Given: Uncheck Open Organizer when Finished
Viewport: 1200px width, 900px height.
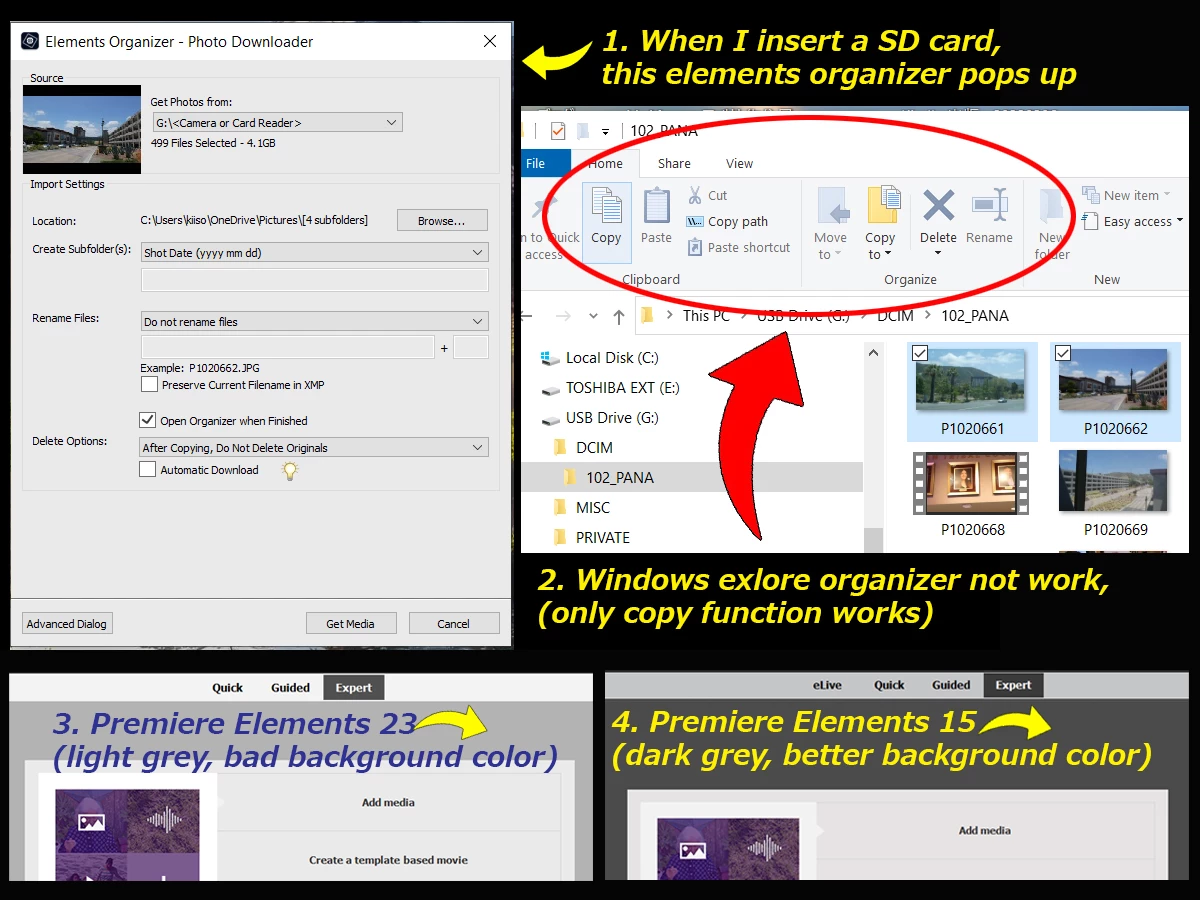Looking at the screenshot, I should pyautogui.click(x=148, y=421).
